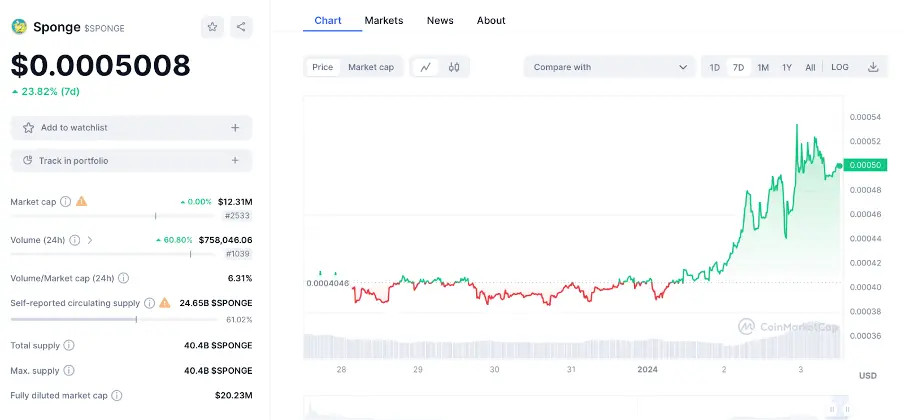Click Add to watchlist button
The image size is (904, 420).
(x=131, y=128)
